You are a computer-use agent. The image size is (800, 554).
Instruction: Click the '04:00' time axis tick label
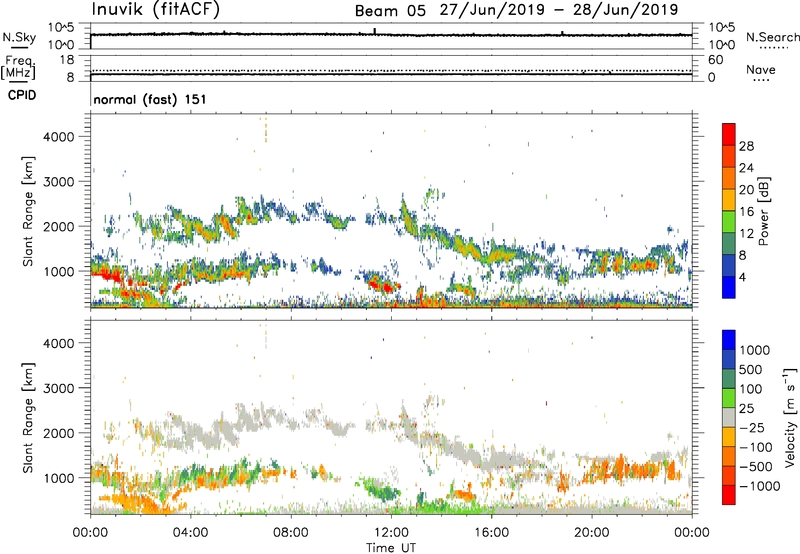click(x=190, y=533)
